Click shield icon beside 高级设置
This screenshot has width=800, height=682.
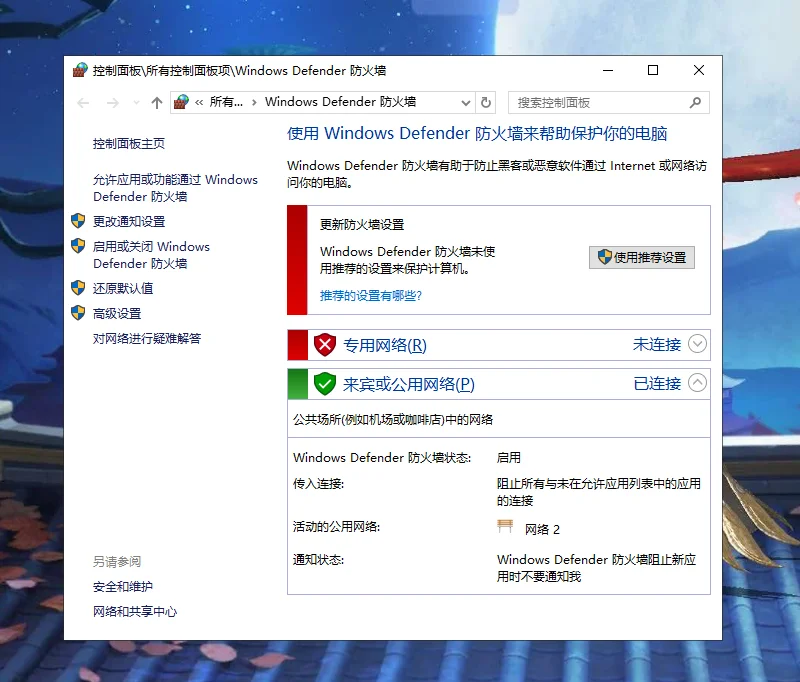(78, 313)
